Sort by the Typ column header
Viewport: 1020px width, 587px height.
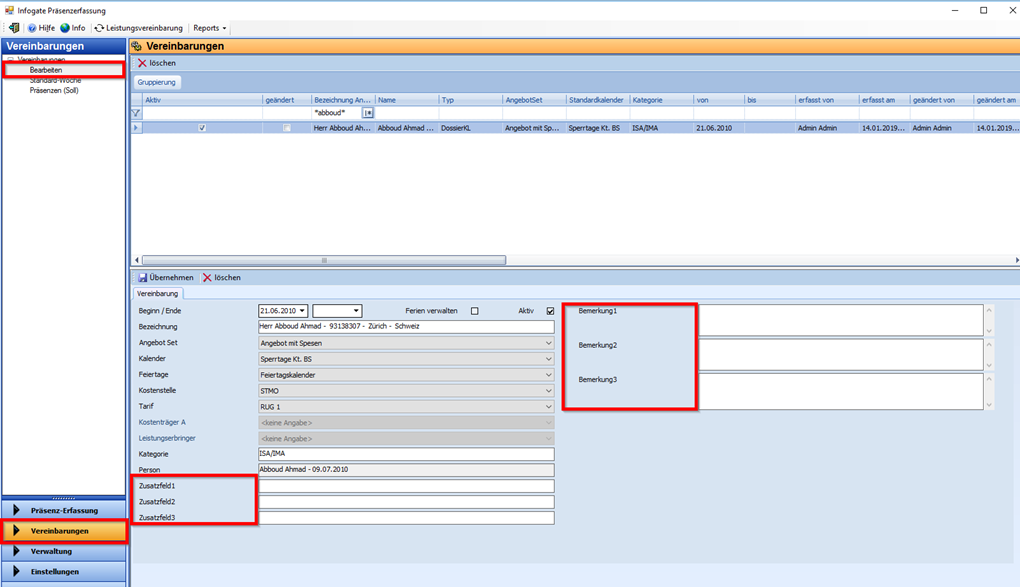(x=470, y=100)
